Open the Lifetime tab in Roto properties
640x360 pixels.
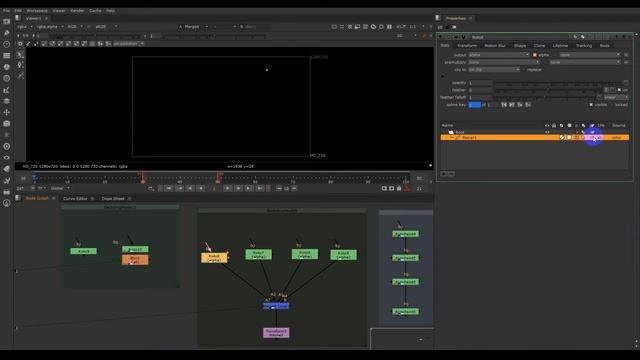click(x=560, y=46)
